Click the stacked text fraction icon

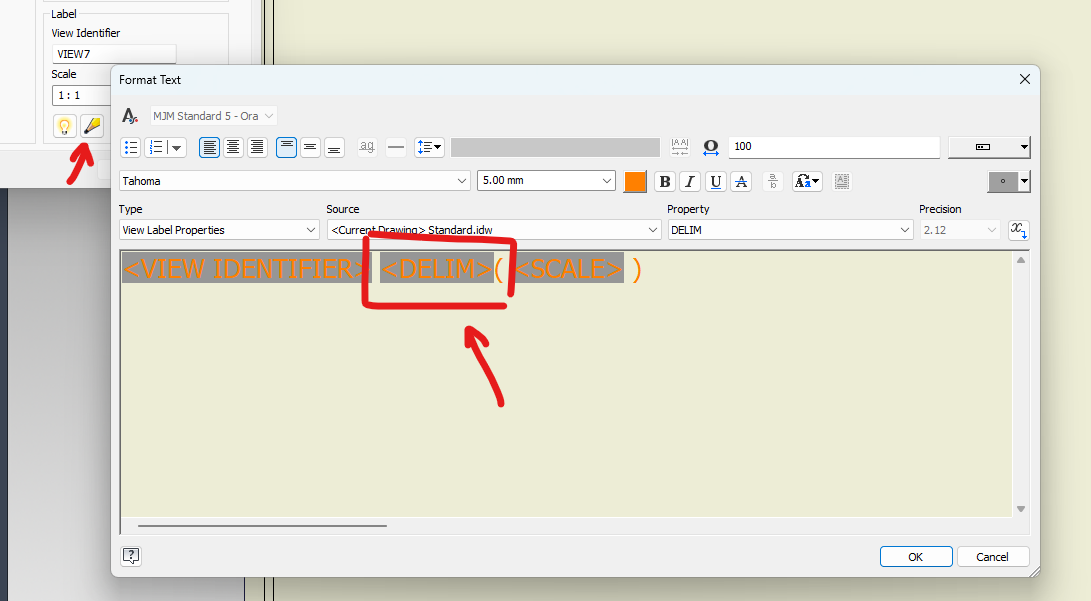(x=775, y=181)
